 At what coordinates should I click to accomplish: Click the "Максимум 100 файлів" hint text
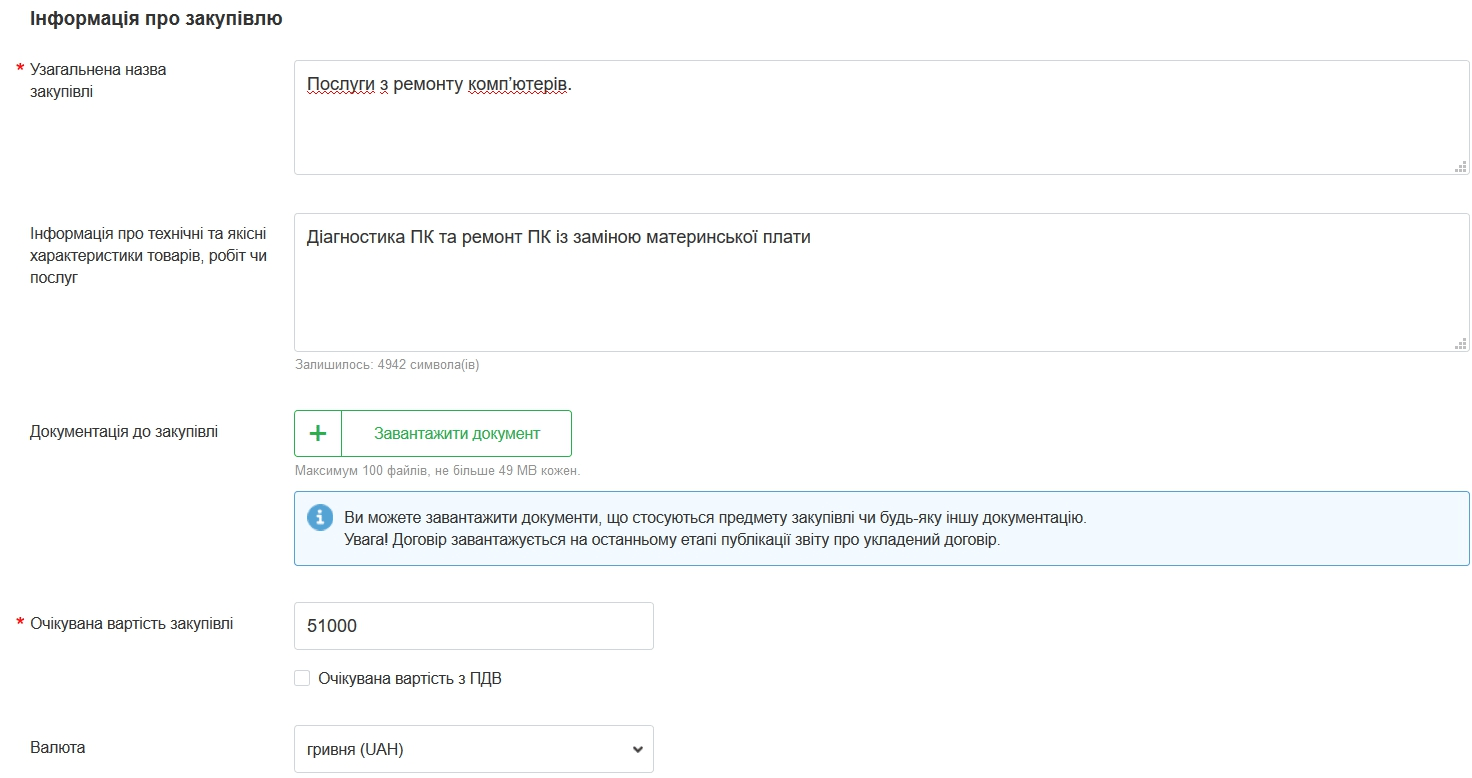[437, 470]
